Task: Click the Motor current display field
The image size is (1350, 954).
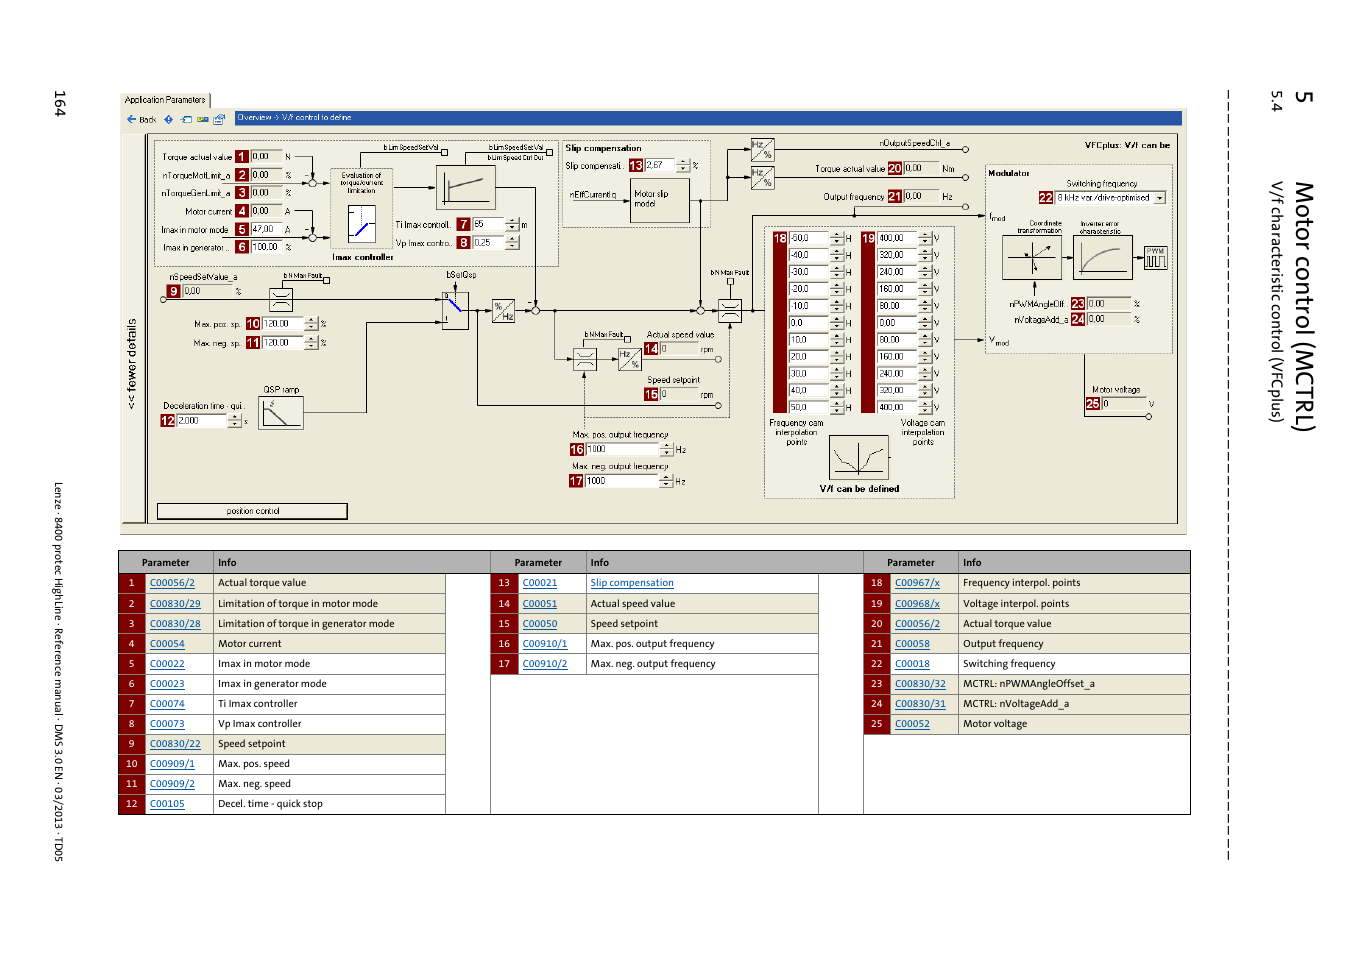Action: (x=267, y=212)
